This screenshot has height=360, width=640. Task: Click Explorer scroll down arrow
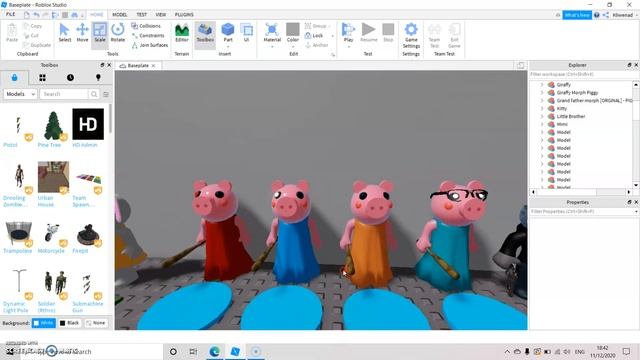636,185
